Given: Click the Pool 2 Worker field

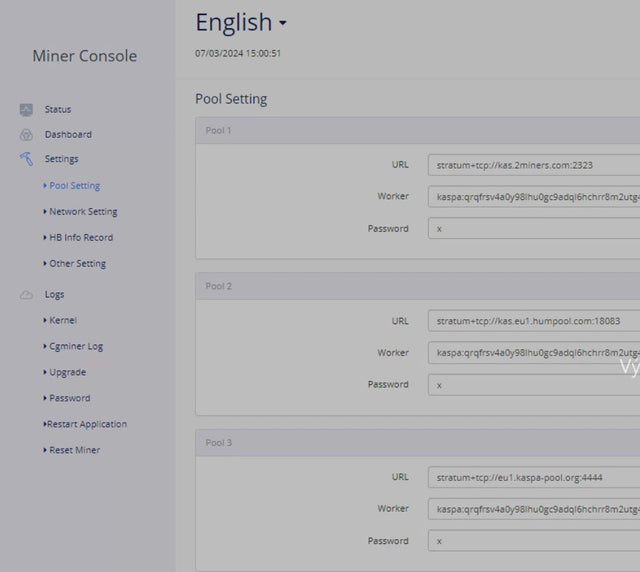Looking at the screenshot, I should [534, 353].
